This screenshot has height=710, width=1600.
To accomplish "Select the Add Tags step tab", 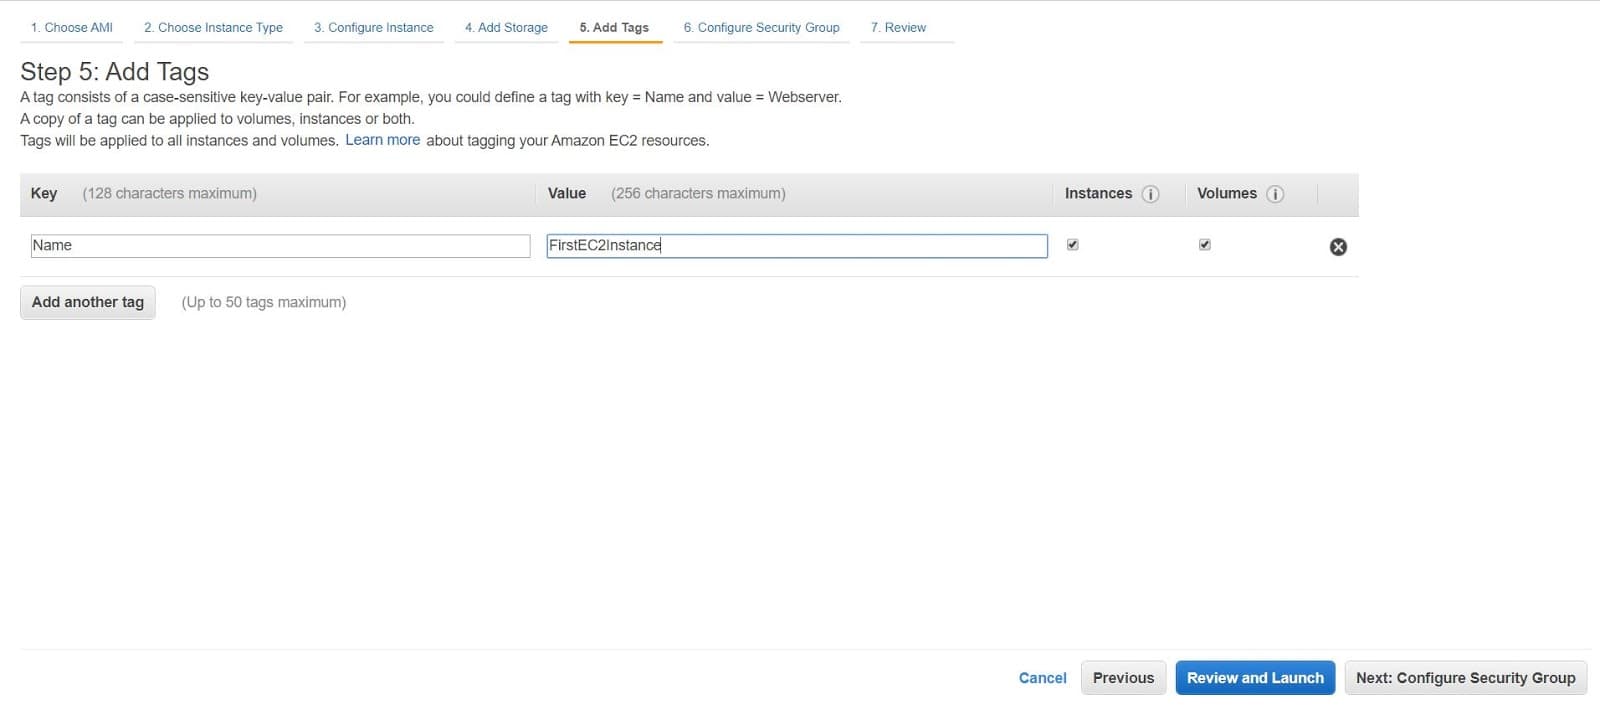I will tap(614, 28).
